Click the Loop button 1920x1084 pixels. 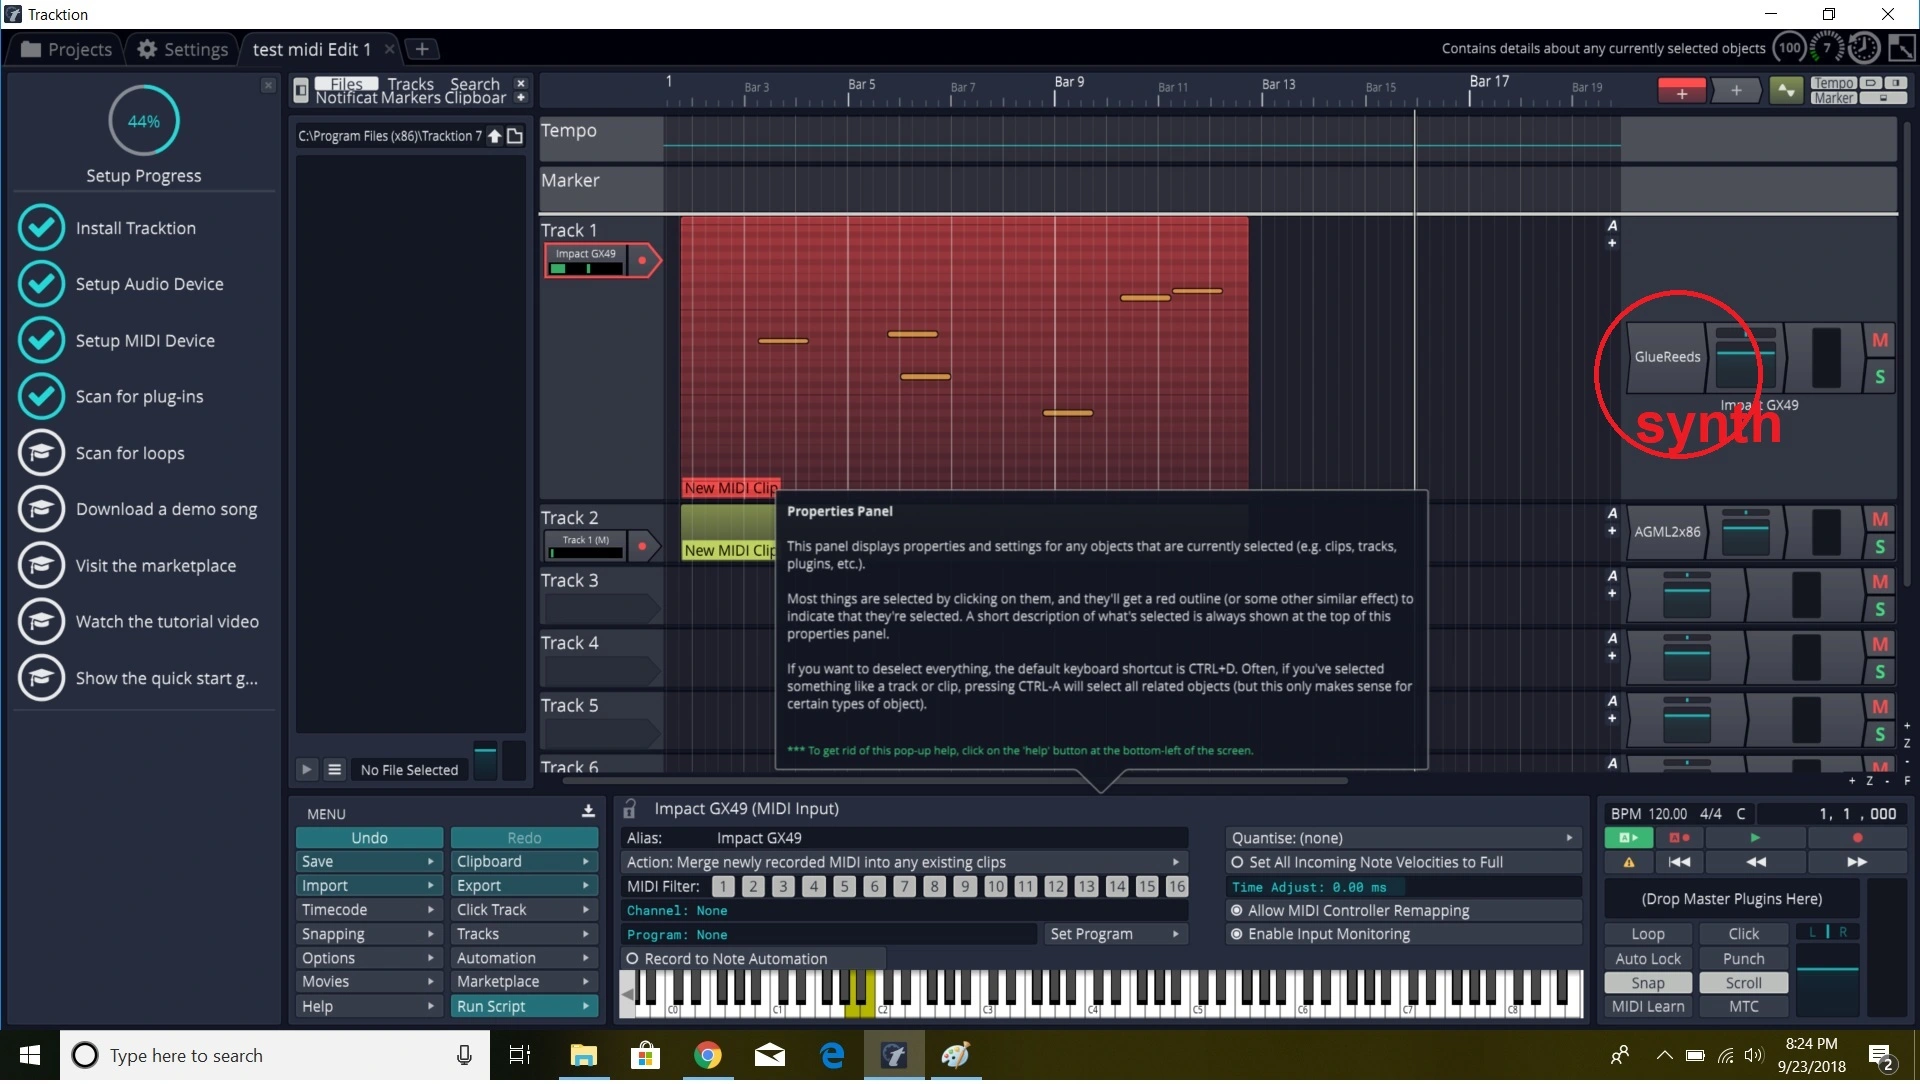click(x=1648, y=934)
